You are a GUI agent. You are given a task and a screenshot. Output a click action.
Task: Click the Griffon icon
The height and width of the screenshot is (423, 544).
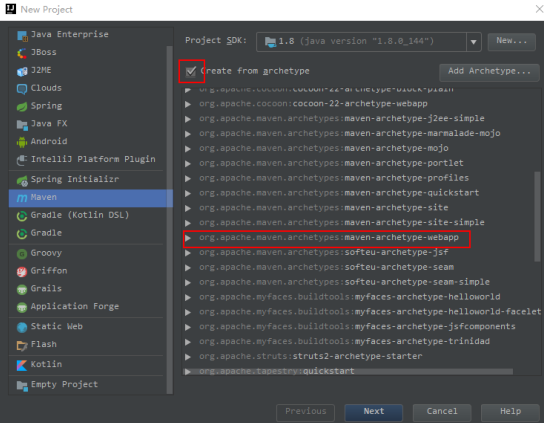coord(22,271)
